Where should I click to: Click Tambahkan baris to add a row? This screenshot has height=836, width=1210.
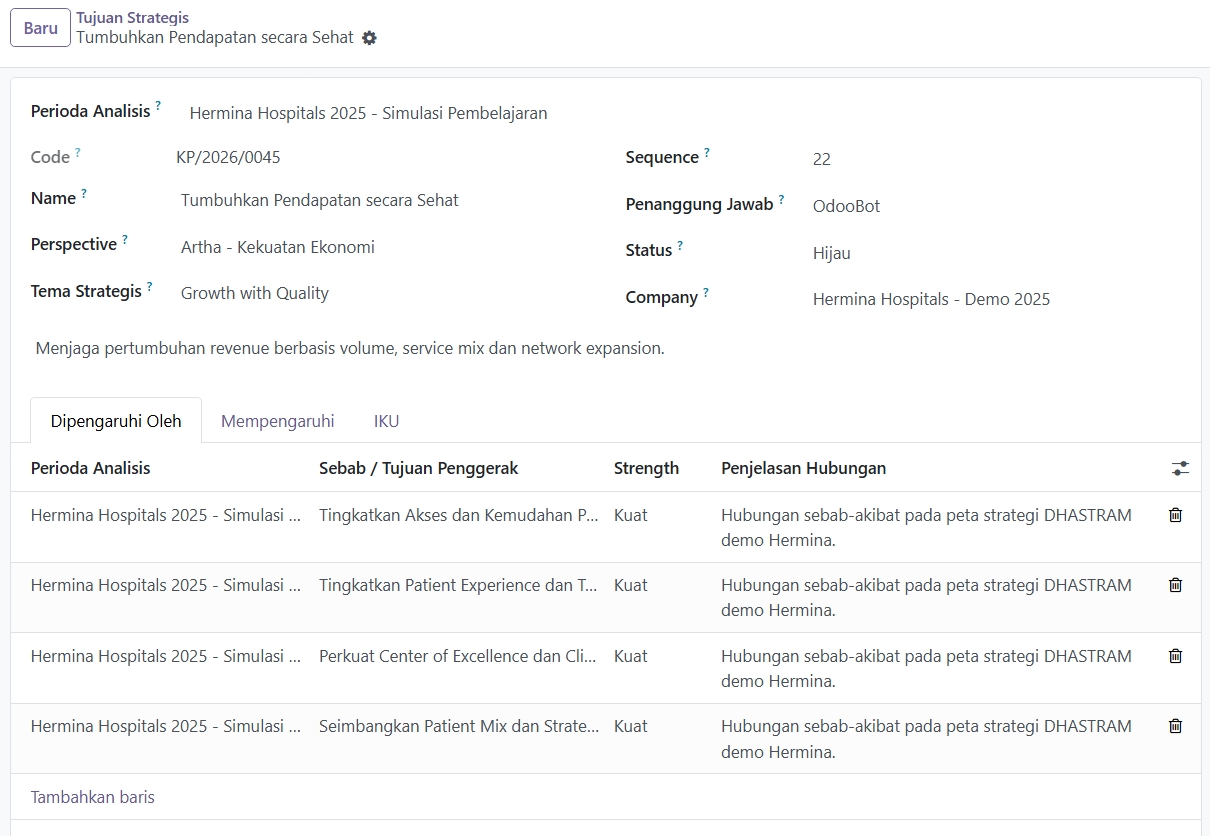click(93, 797)
